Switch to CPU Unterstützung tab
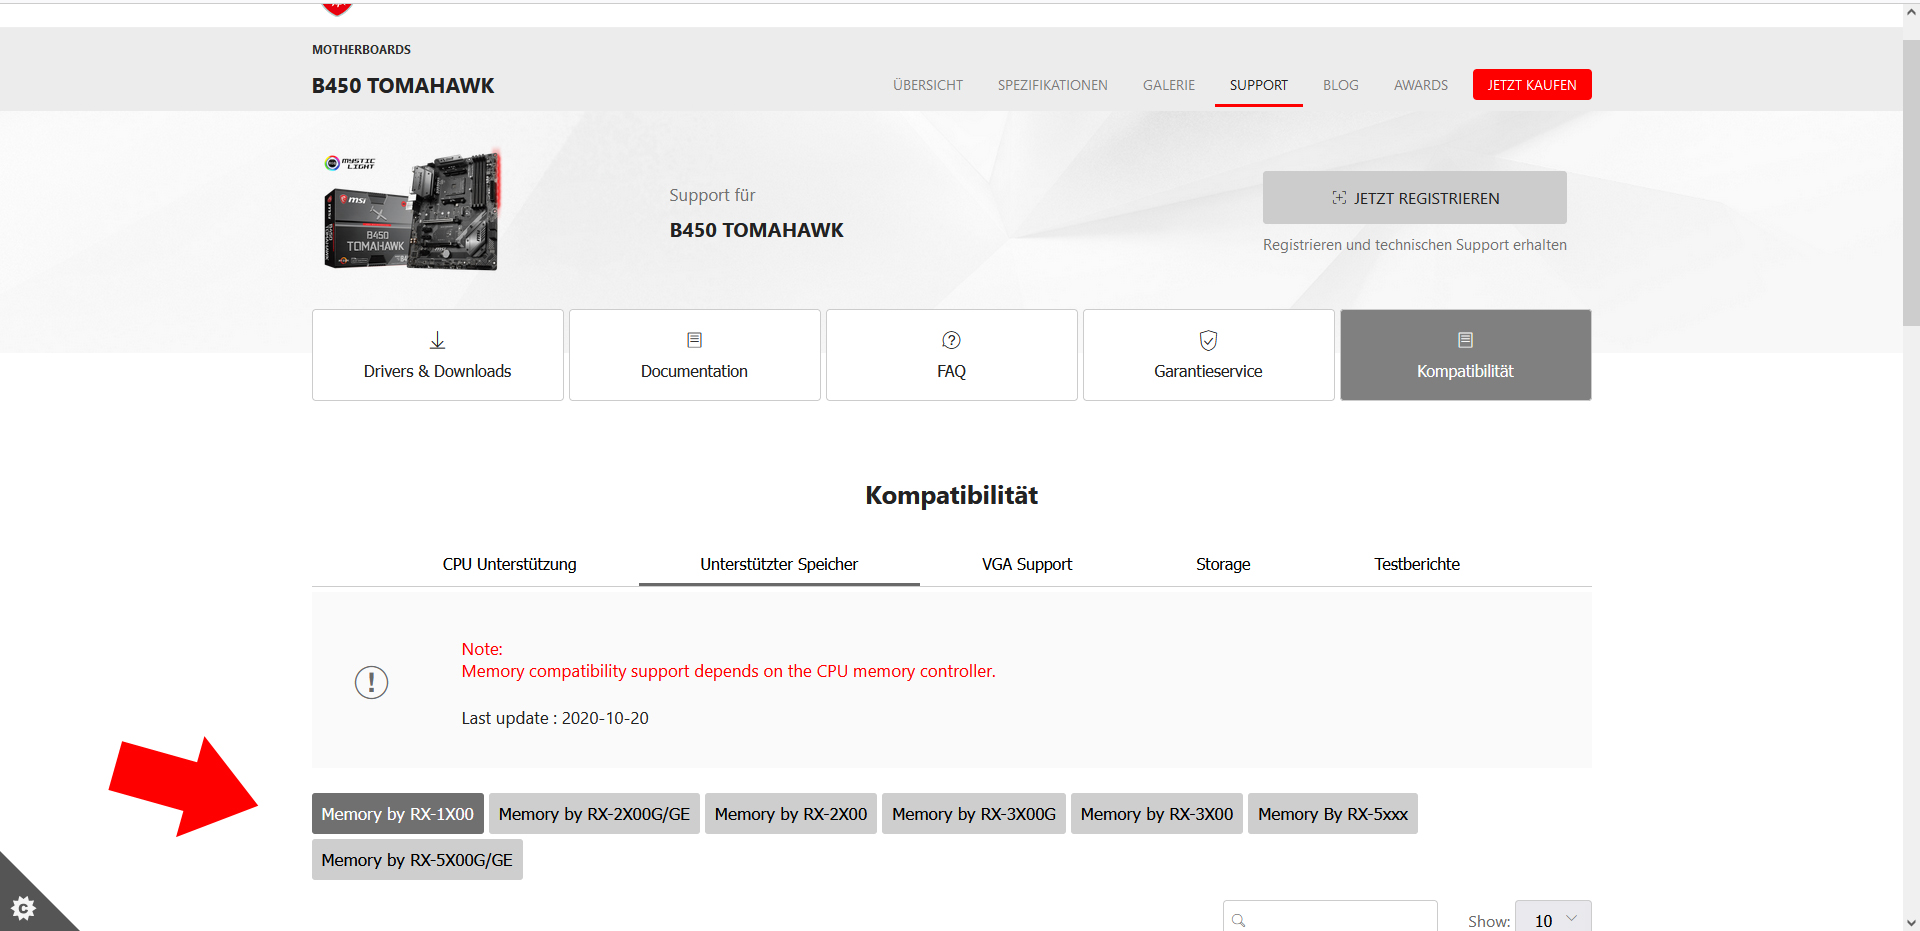This screenshot has width=1920, height=931. 510,564
